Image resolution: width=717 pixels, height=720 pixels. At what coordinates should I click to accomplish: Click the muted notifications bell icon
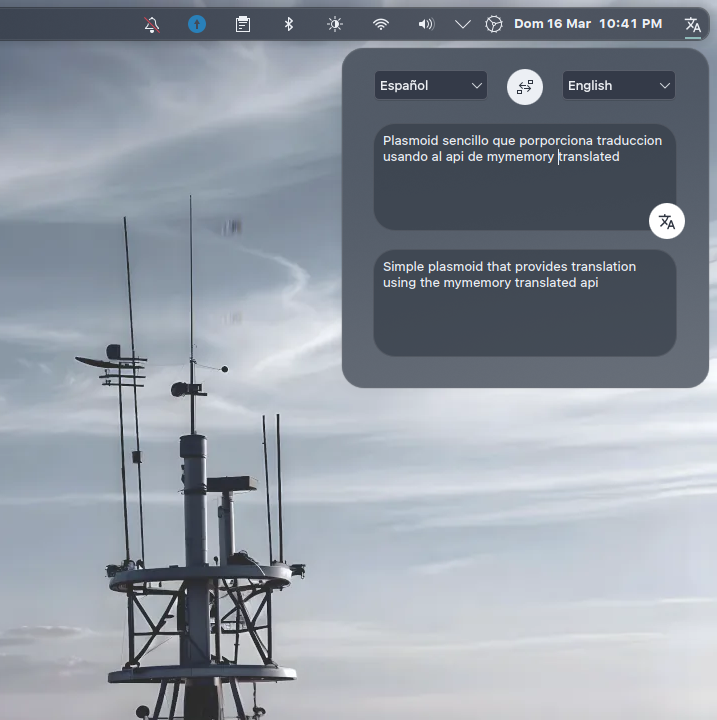152,24
